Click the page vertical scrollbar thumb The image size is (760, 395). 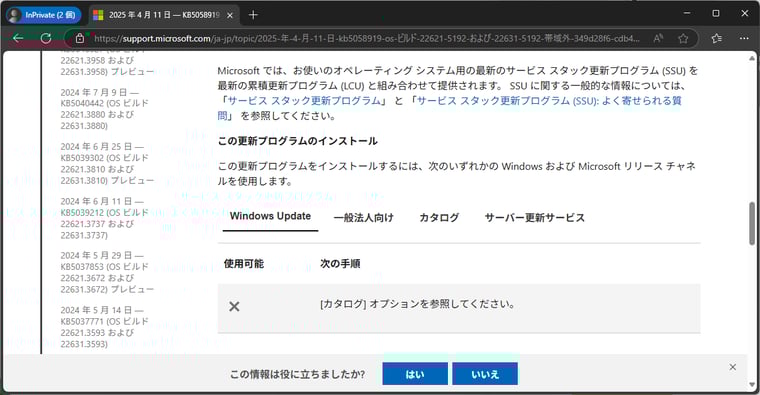752,223
